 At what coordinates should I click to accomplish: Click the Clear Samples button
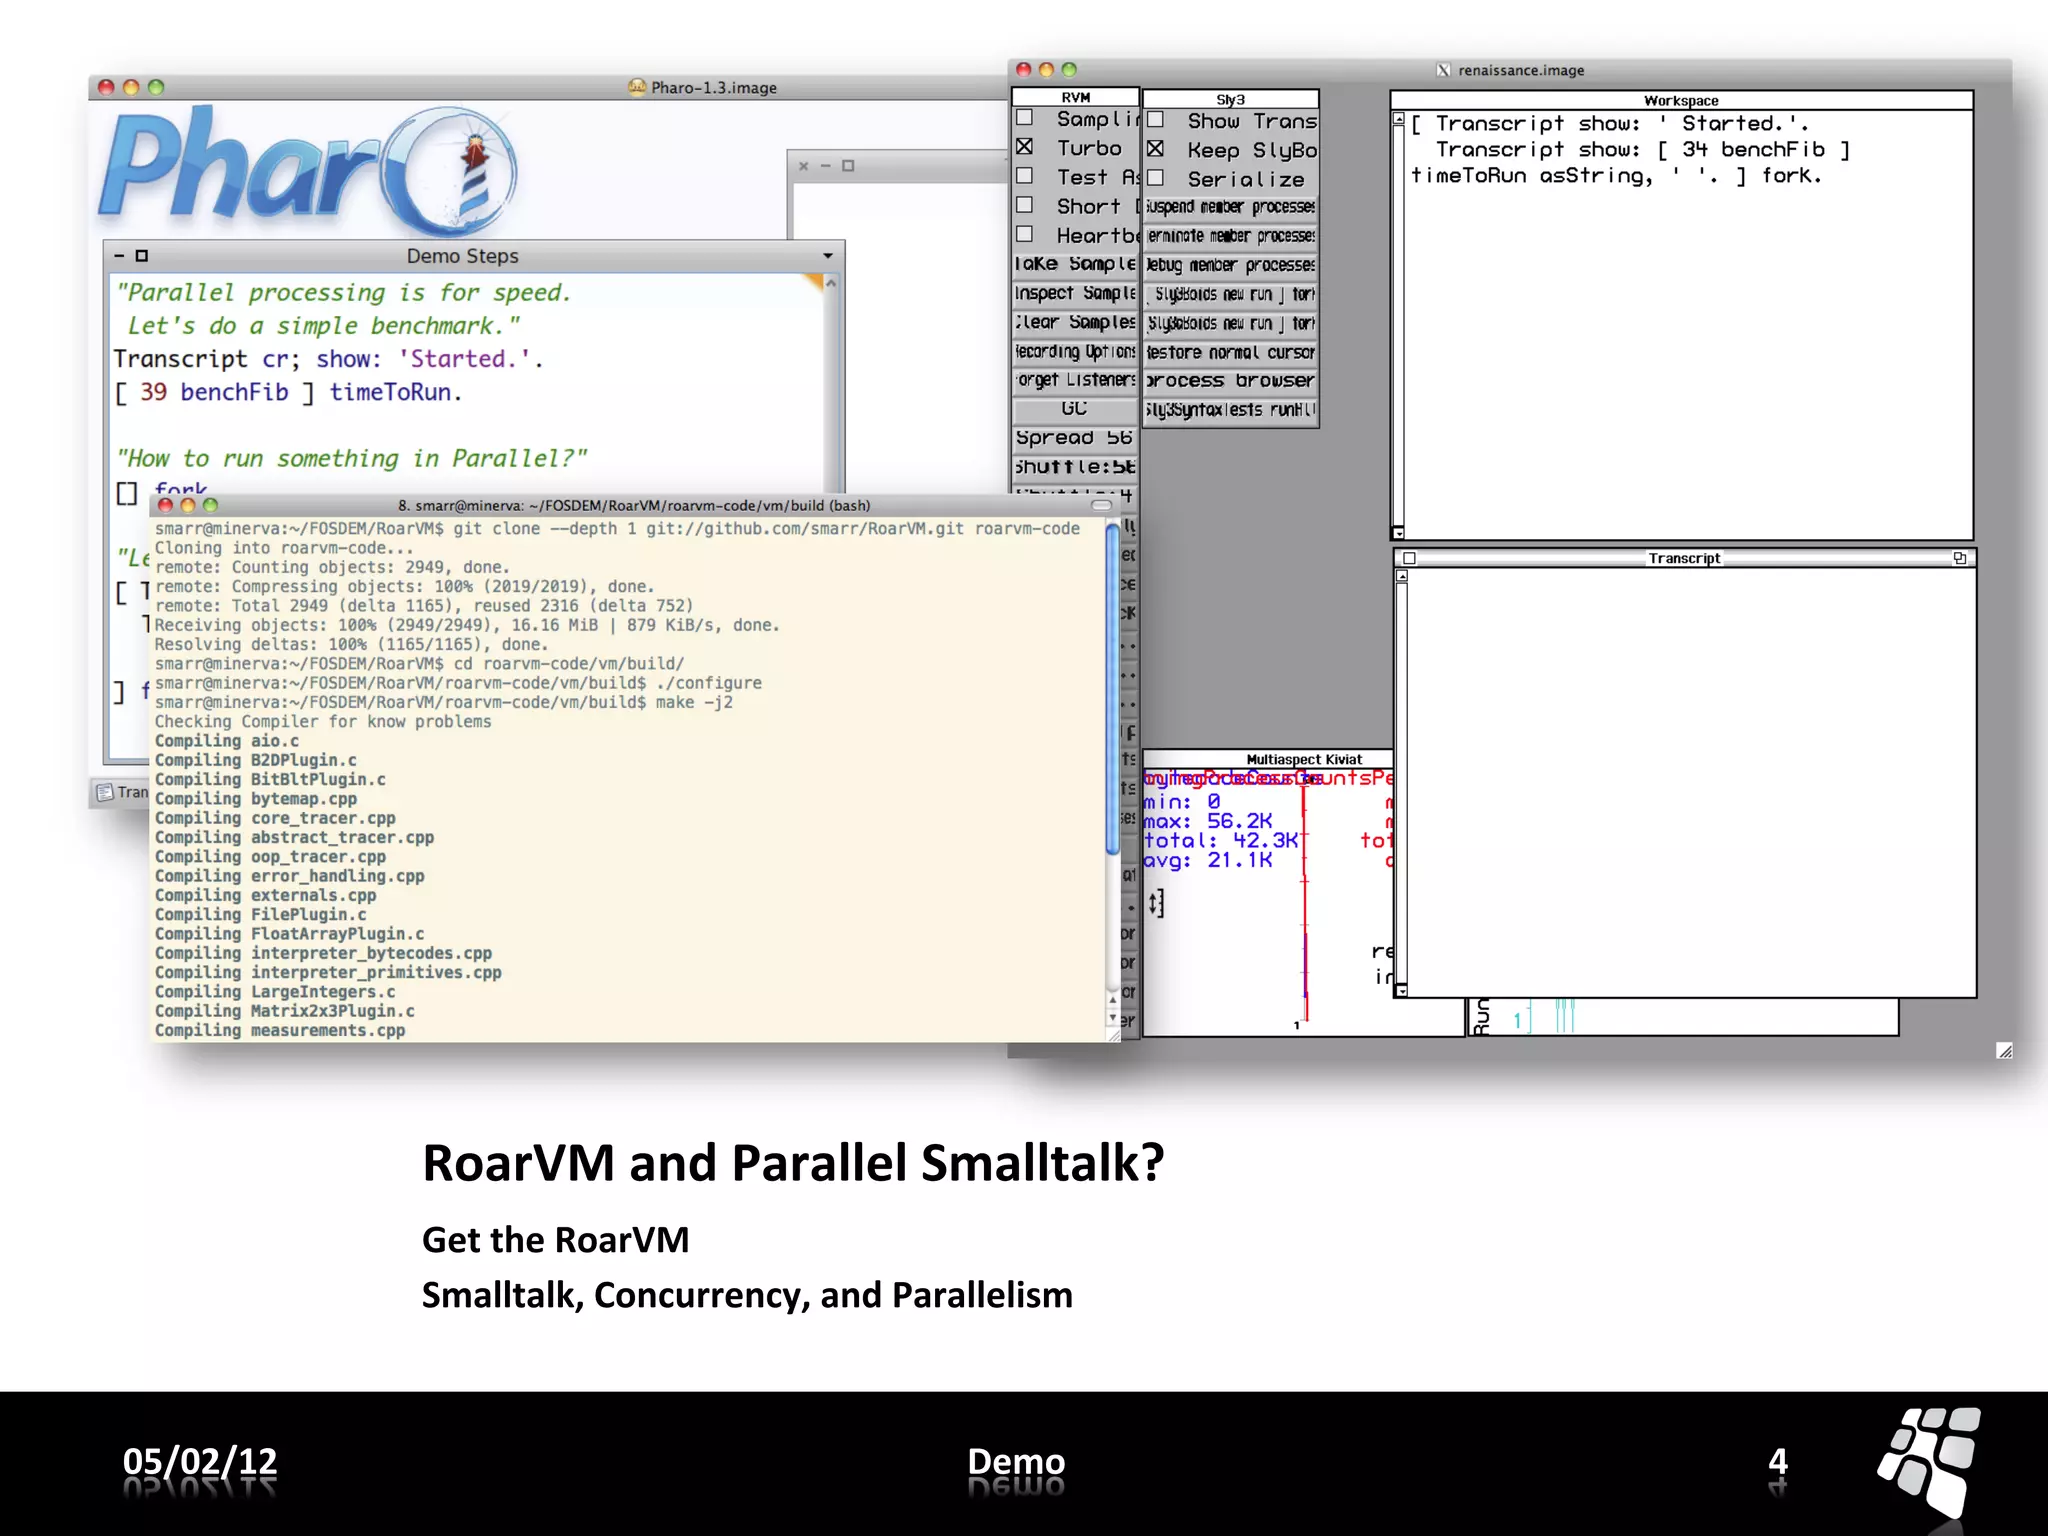(1075, 322)
